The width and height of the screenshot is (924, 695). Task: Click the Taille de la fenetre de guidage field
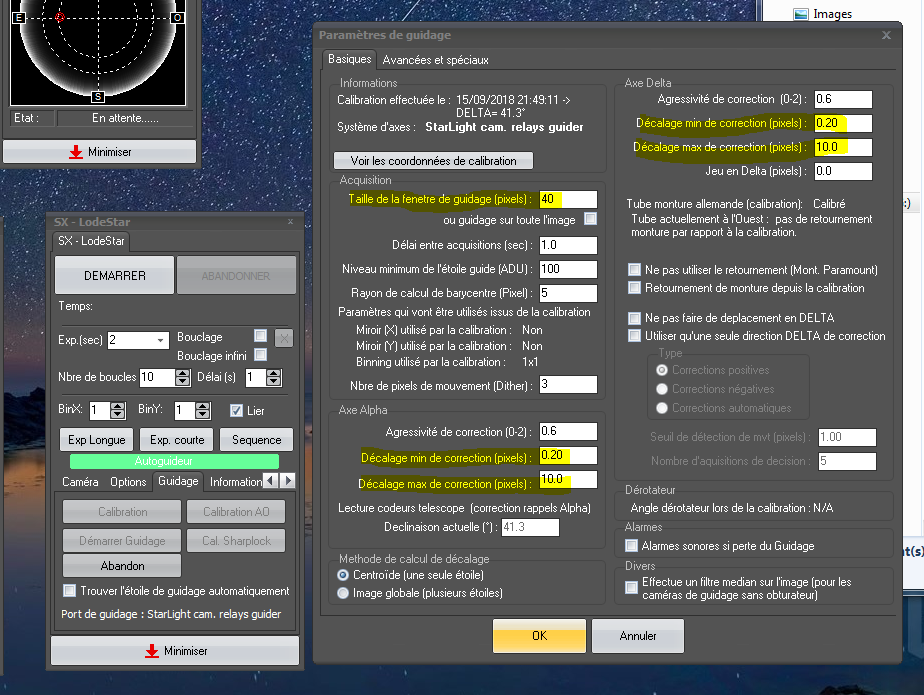point(568,199)
